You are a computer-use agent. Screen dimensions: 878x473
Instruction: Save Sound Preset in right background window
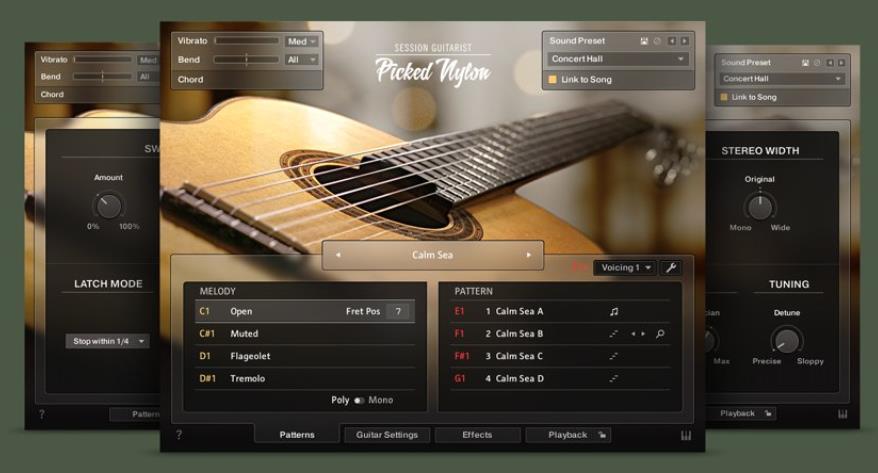(x=805, y=63)
